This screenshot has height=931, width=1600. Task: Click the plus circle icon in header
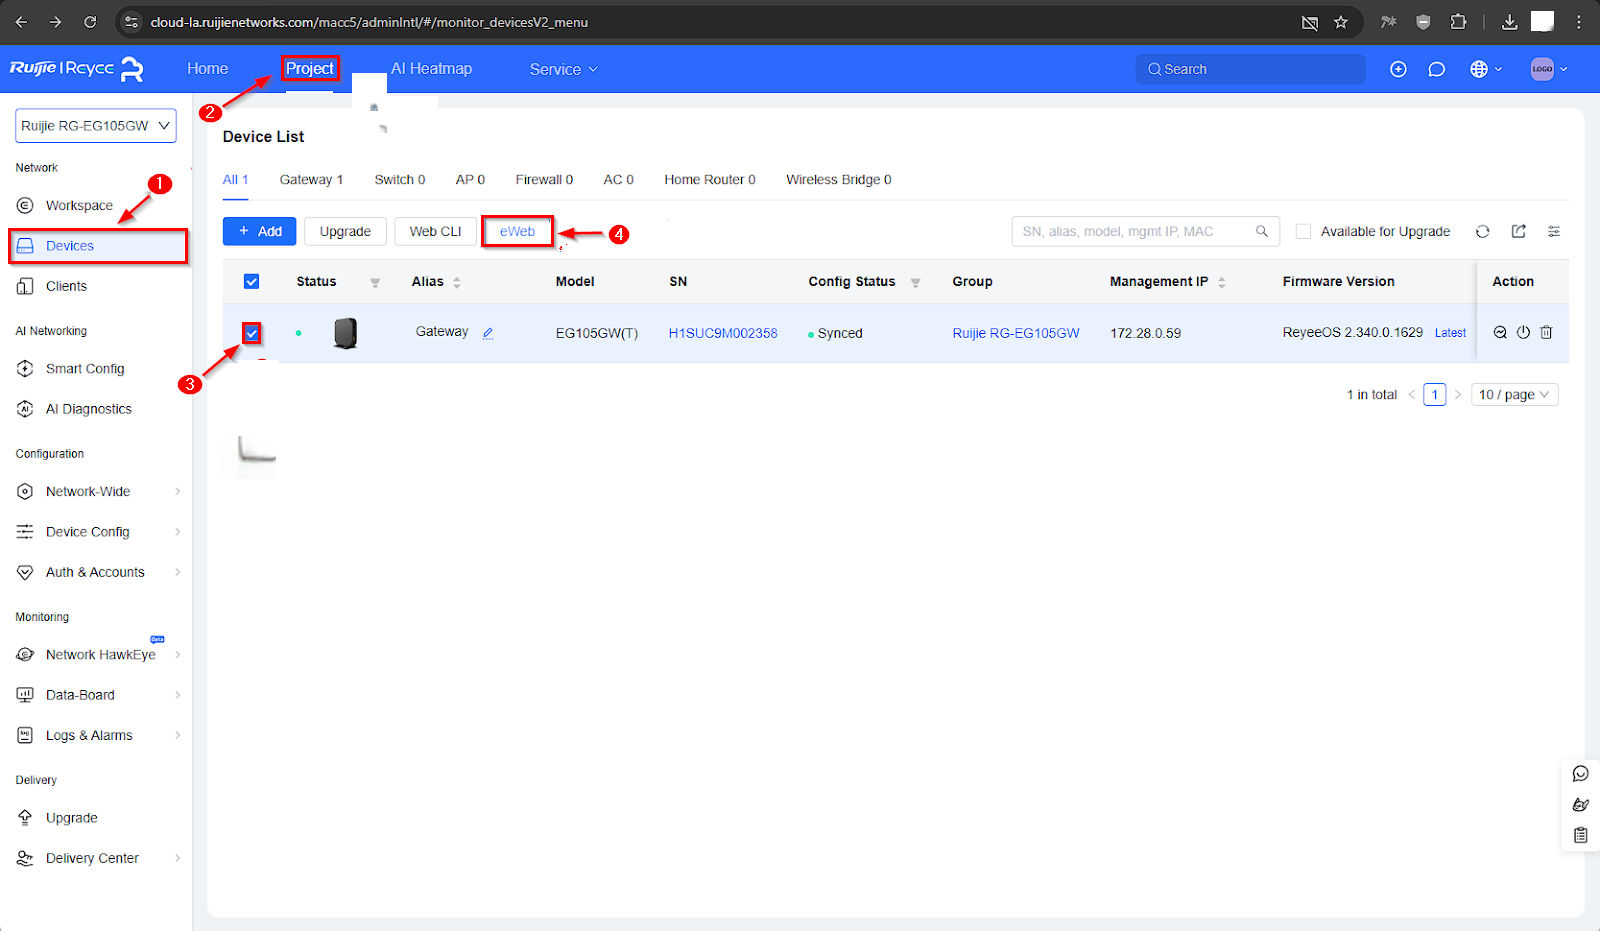1398,69
